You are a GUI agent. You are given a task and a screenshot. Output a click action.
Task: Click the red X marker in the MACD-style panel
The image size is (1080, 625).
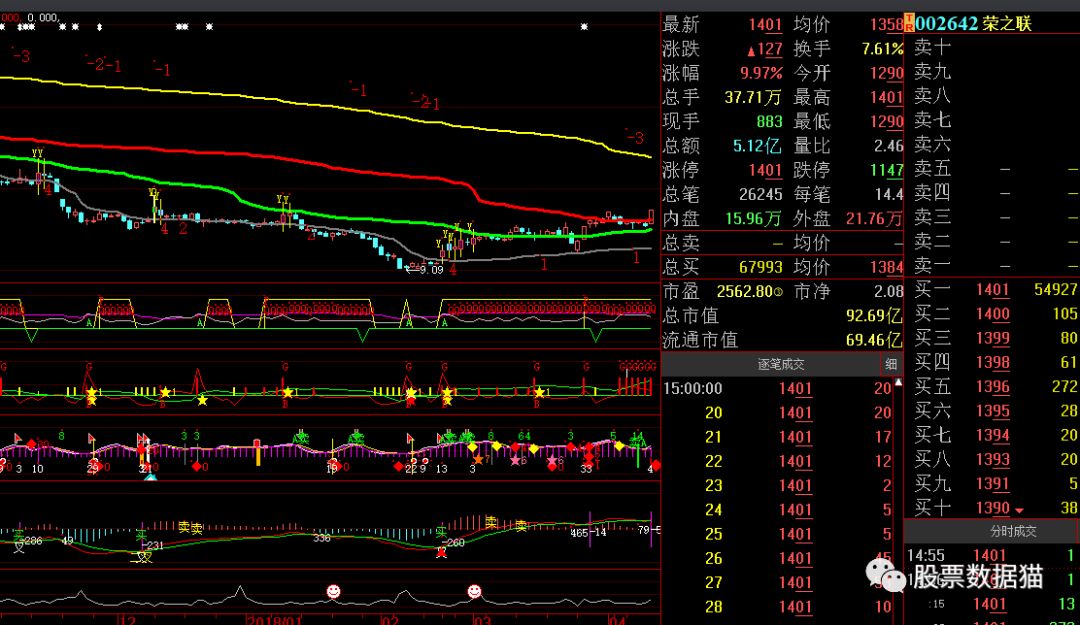coord(442,552)
